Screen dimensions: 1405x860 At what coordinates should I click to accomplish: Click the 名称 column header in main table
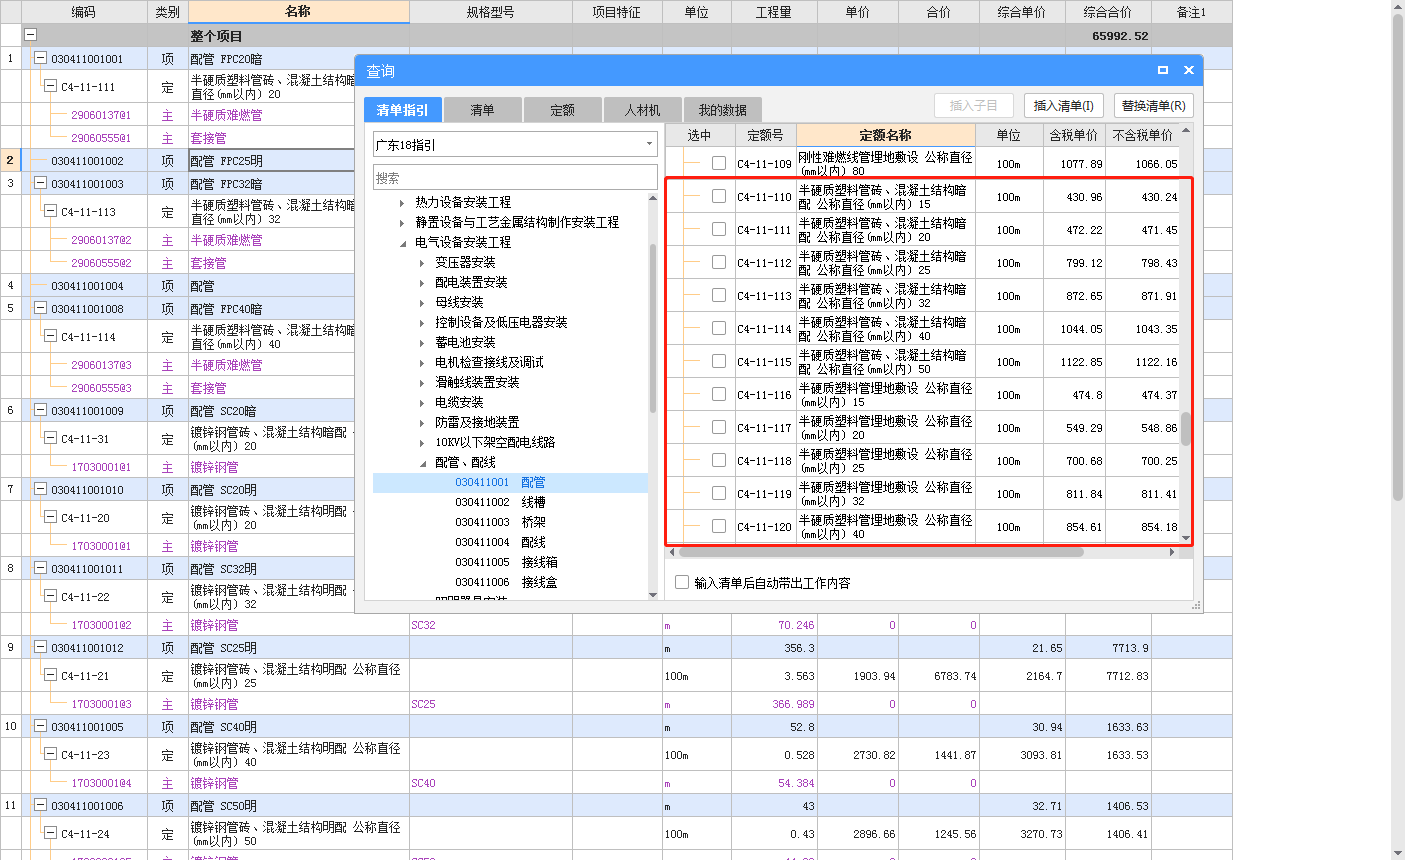[298, 12]
